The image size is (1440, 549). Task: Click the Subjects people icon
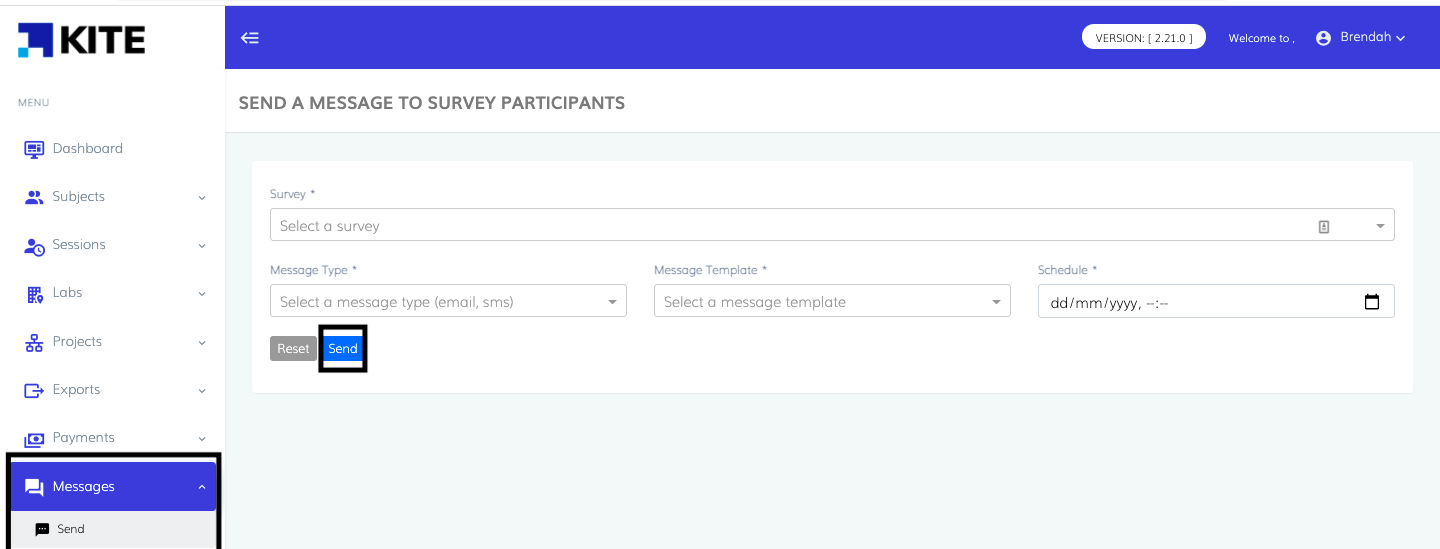click(34, 197)
